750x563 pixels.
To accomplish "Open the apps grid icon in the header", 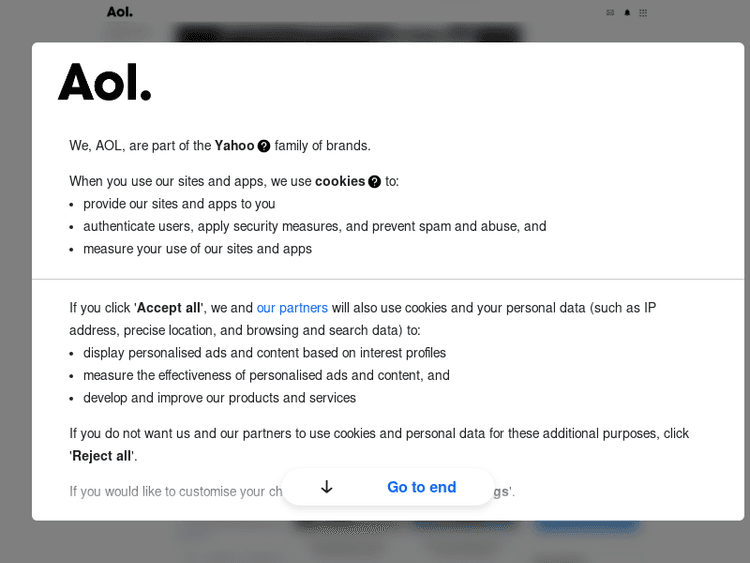I will tap(643, 12).
